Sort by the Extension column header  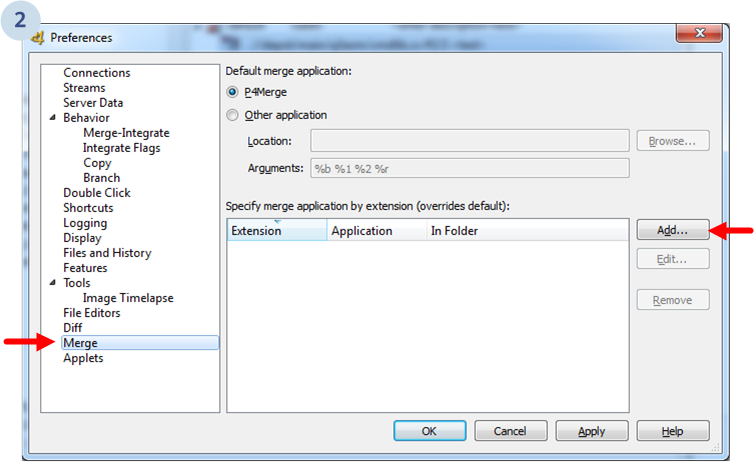point(277,230)
